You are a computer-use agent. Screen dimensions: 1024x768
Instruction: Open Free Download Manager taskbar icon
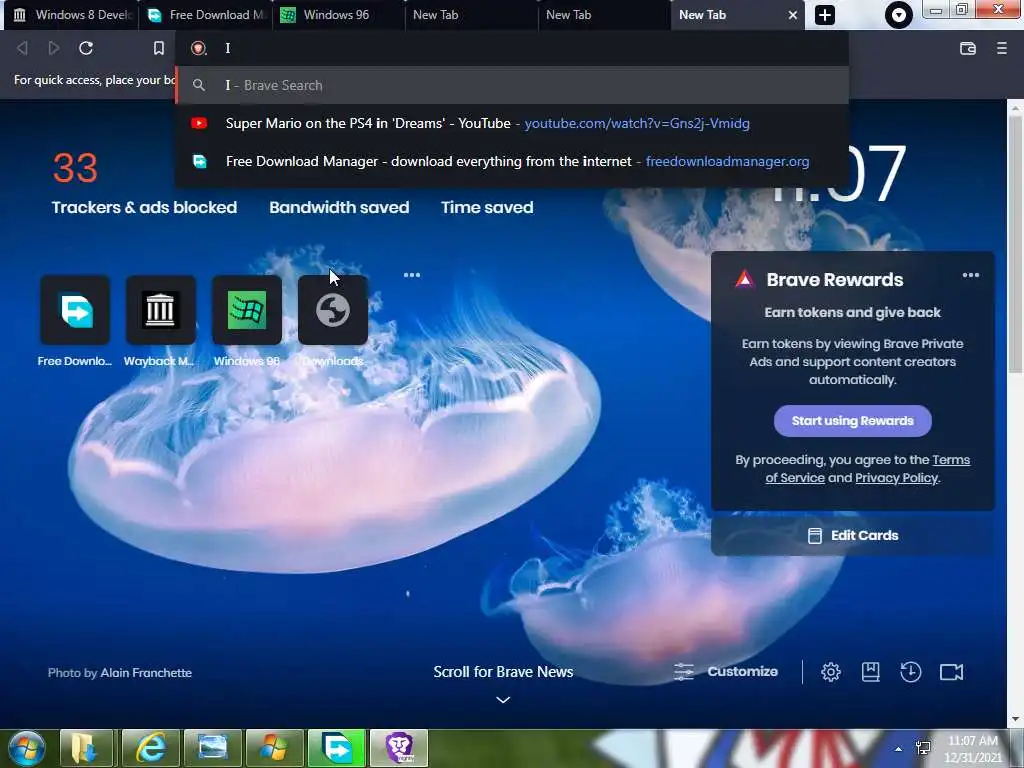click(337, 748)
